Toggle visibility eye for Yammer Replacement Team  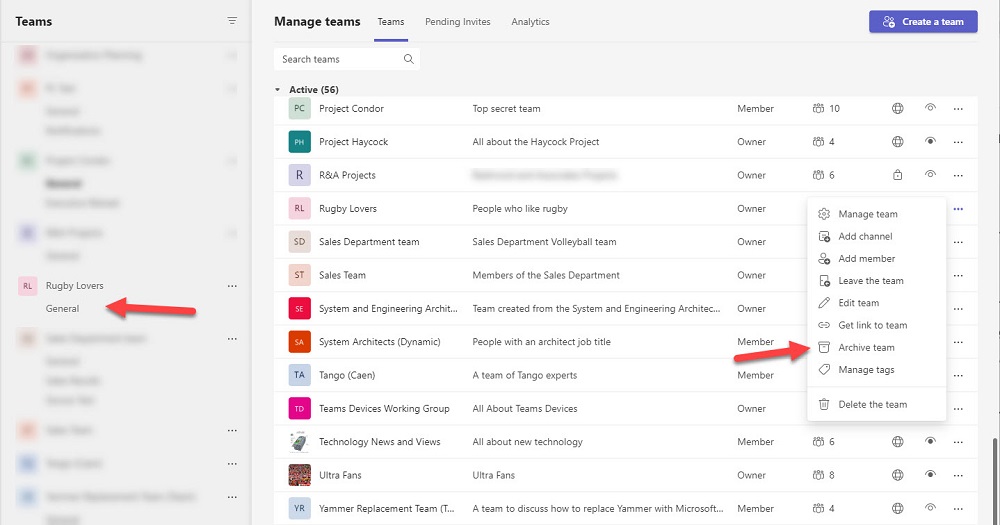(x=930, y=507)
